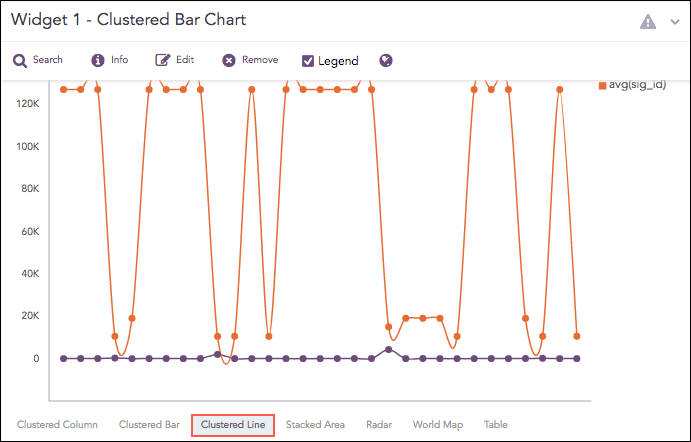Switch to Table view
Screen dimensions: 691x442
[x=496, y=425]
